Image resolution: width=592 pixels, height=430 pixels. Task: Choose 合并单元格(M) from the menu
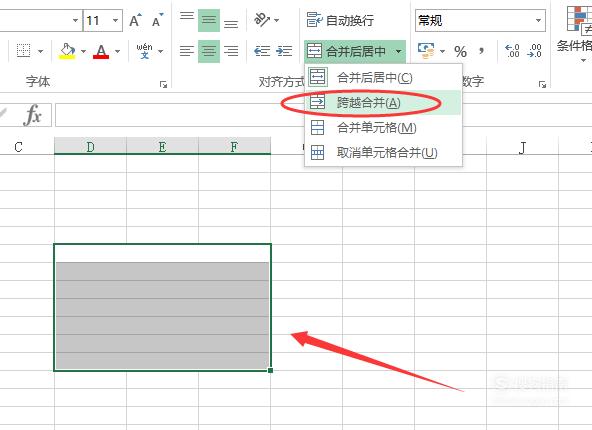pos(383,128)
